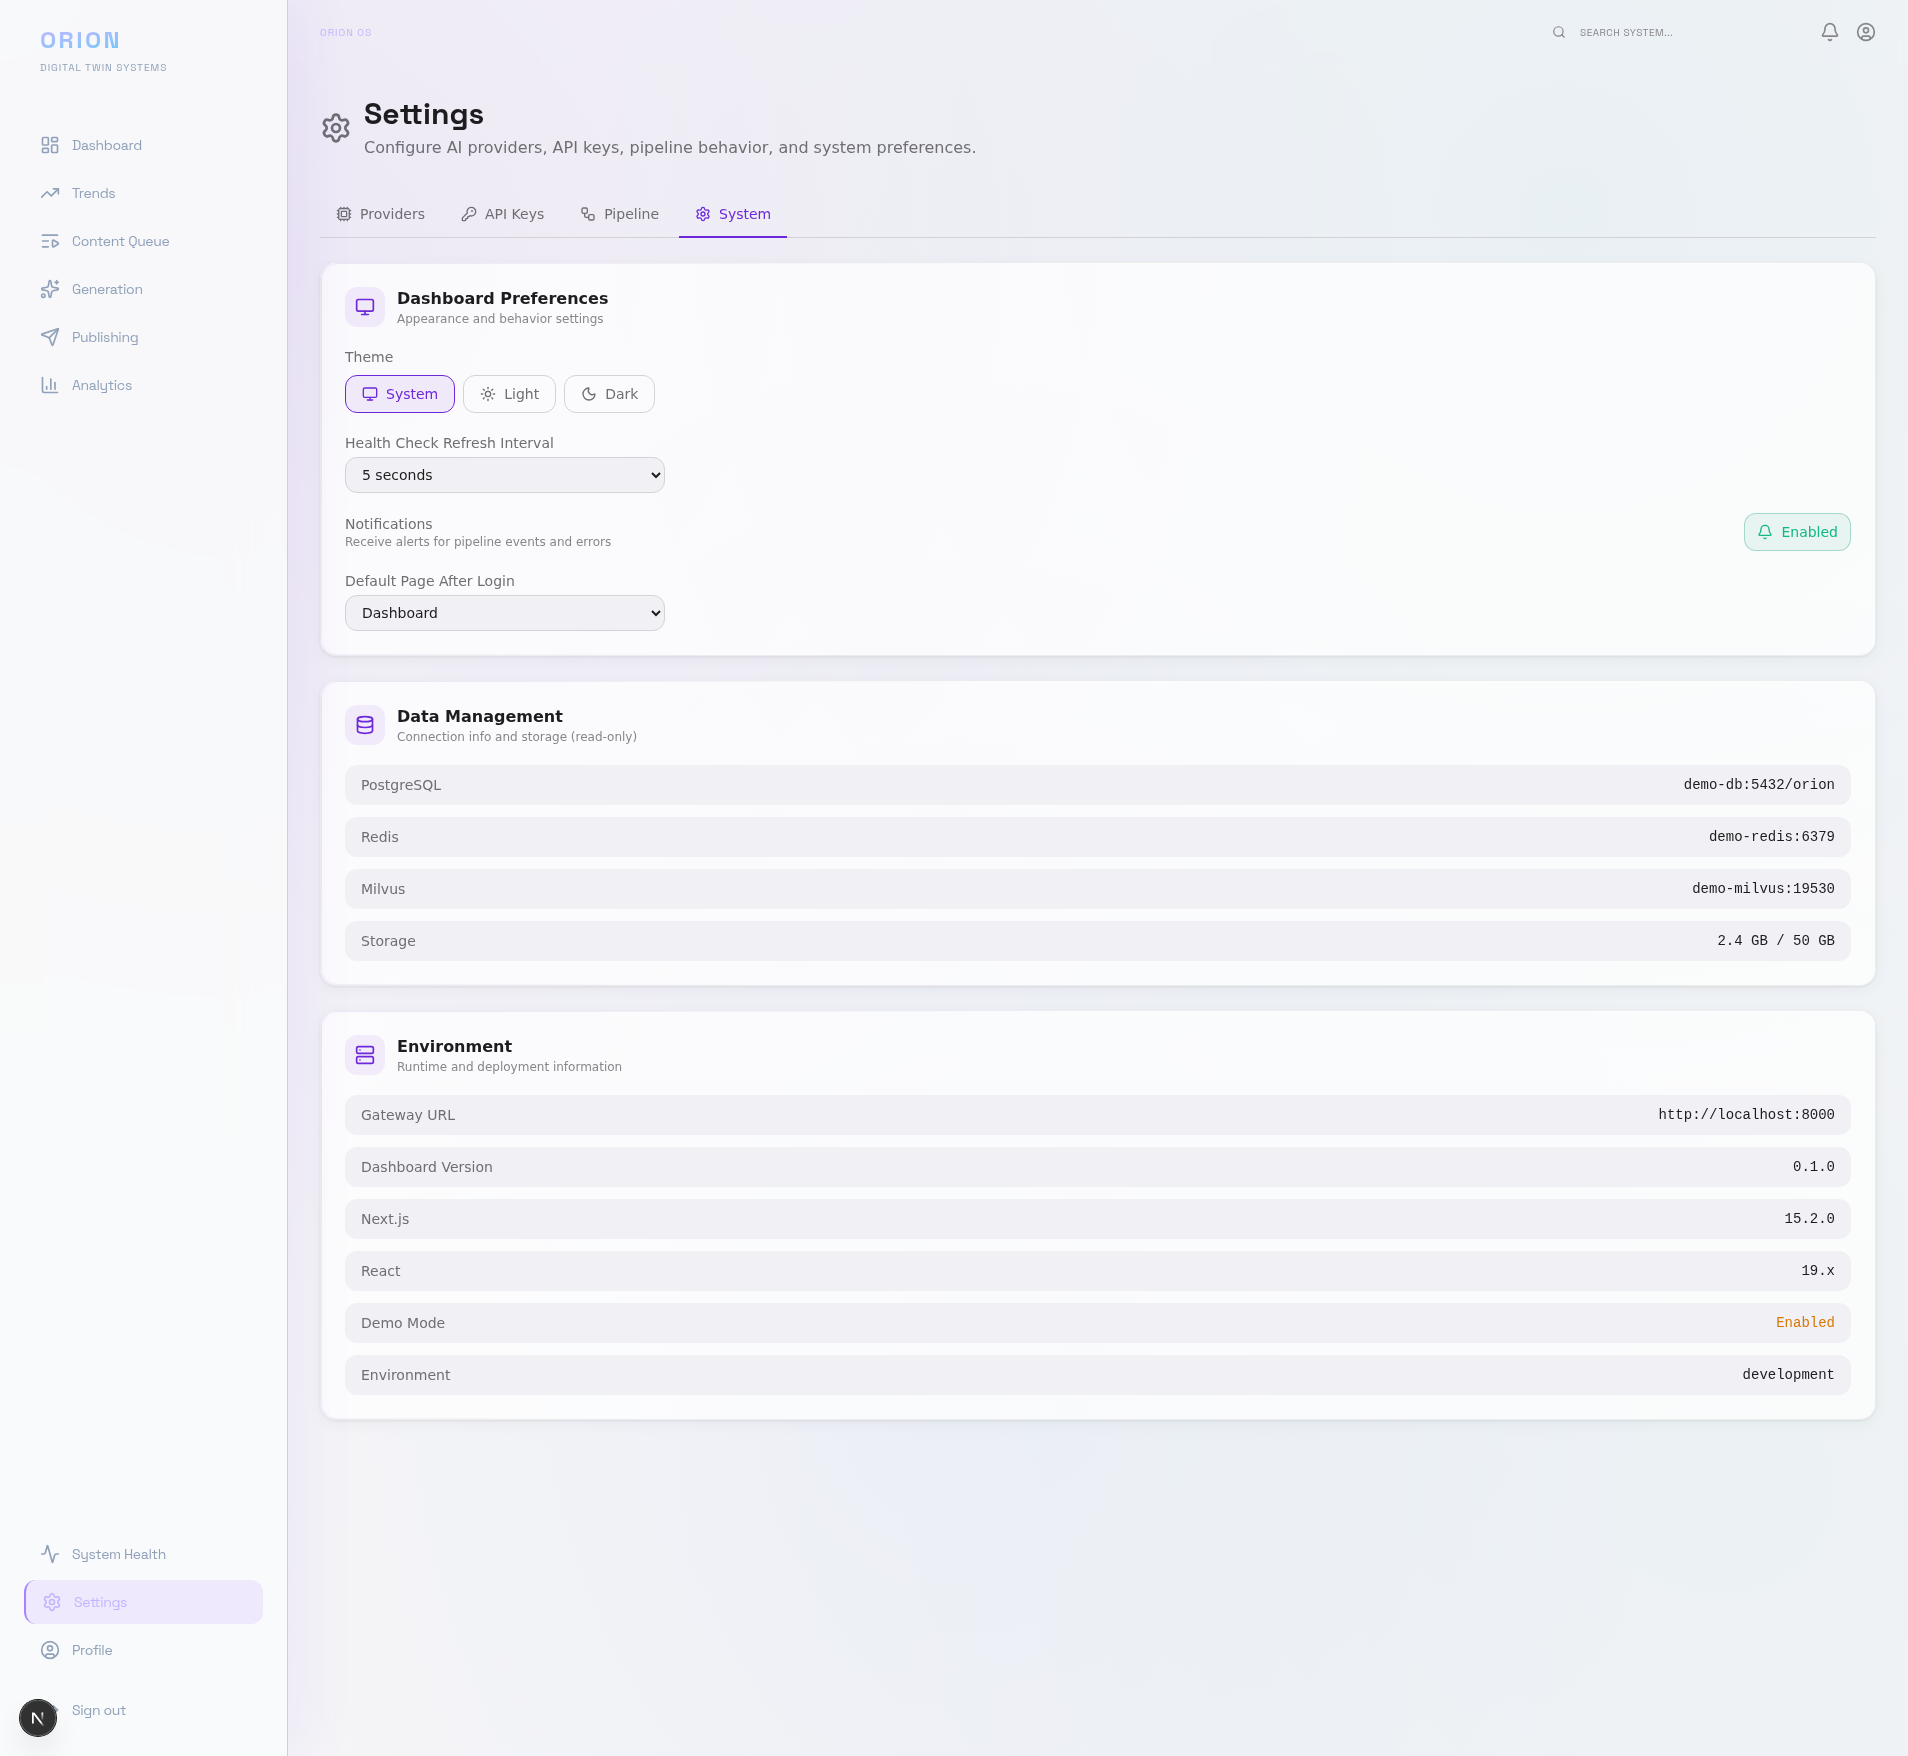Open Analytics using its bar chart icon
This screenshot has height=1756, width=1908.
(50, 385)
